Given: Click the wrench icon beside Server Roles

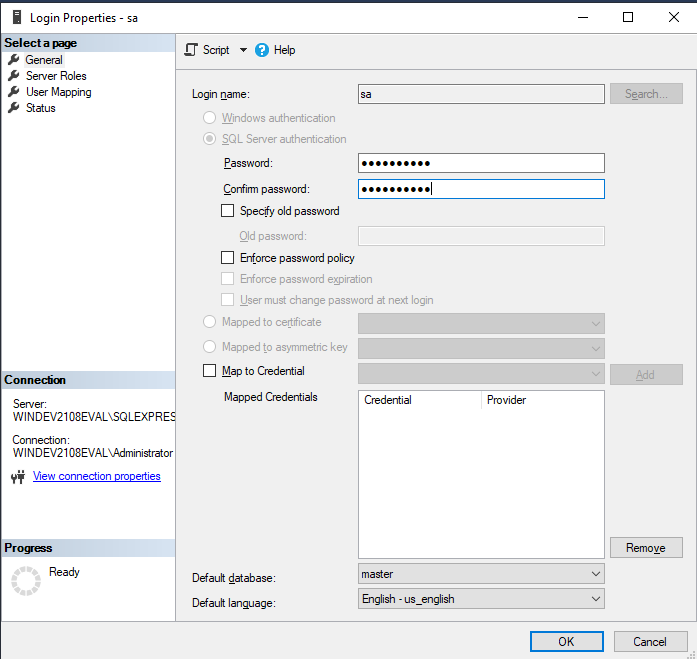Looking at the screenshot, I should coord(14,75).
